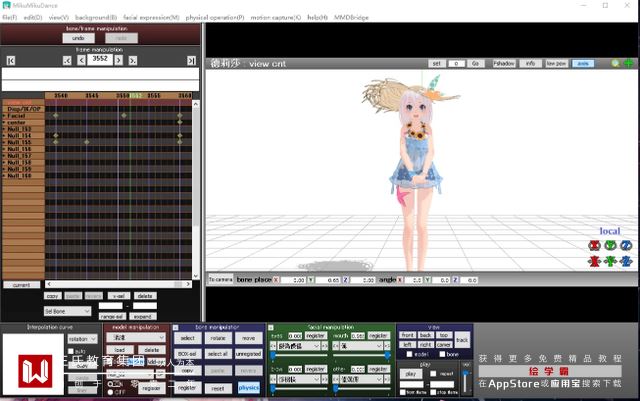
Task: Open the Sel Bone dropdown
Action: coord(67,311)
